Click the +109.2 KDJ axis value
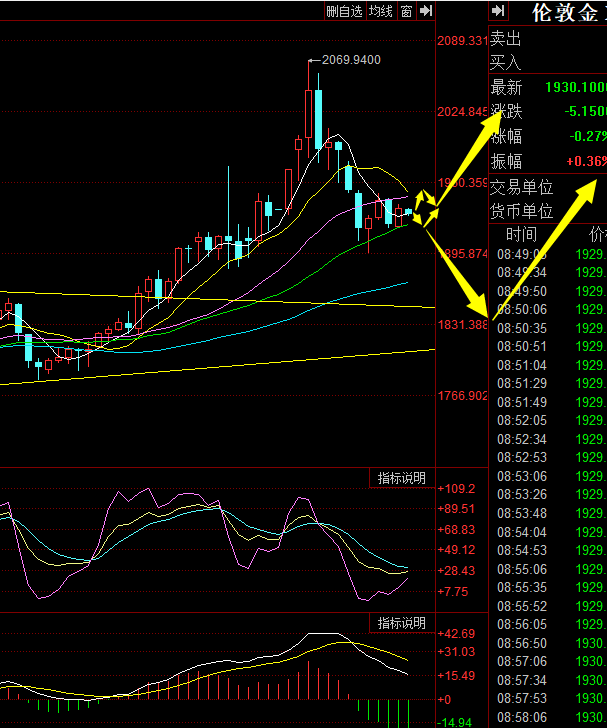Screen dimensions: 607x728 click(457, 489)
